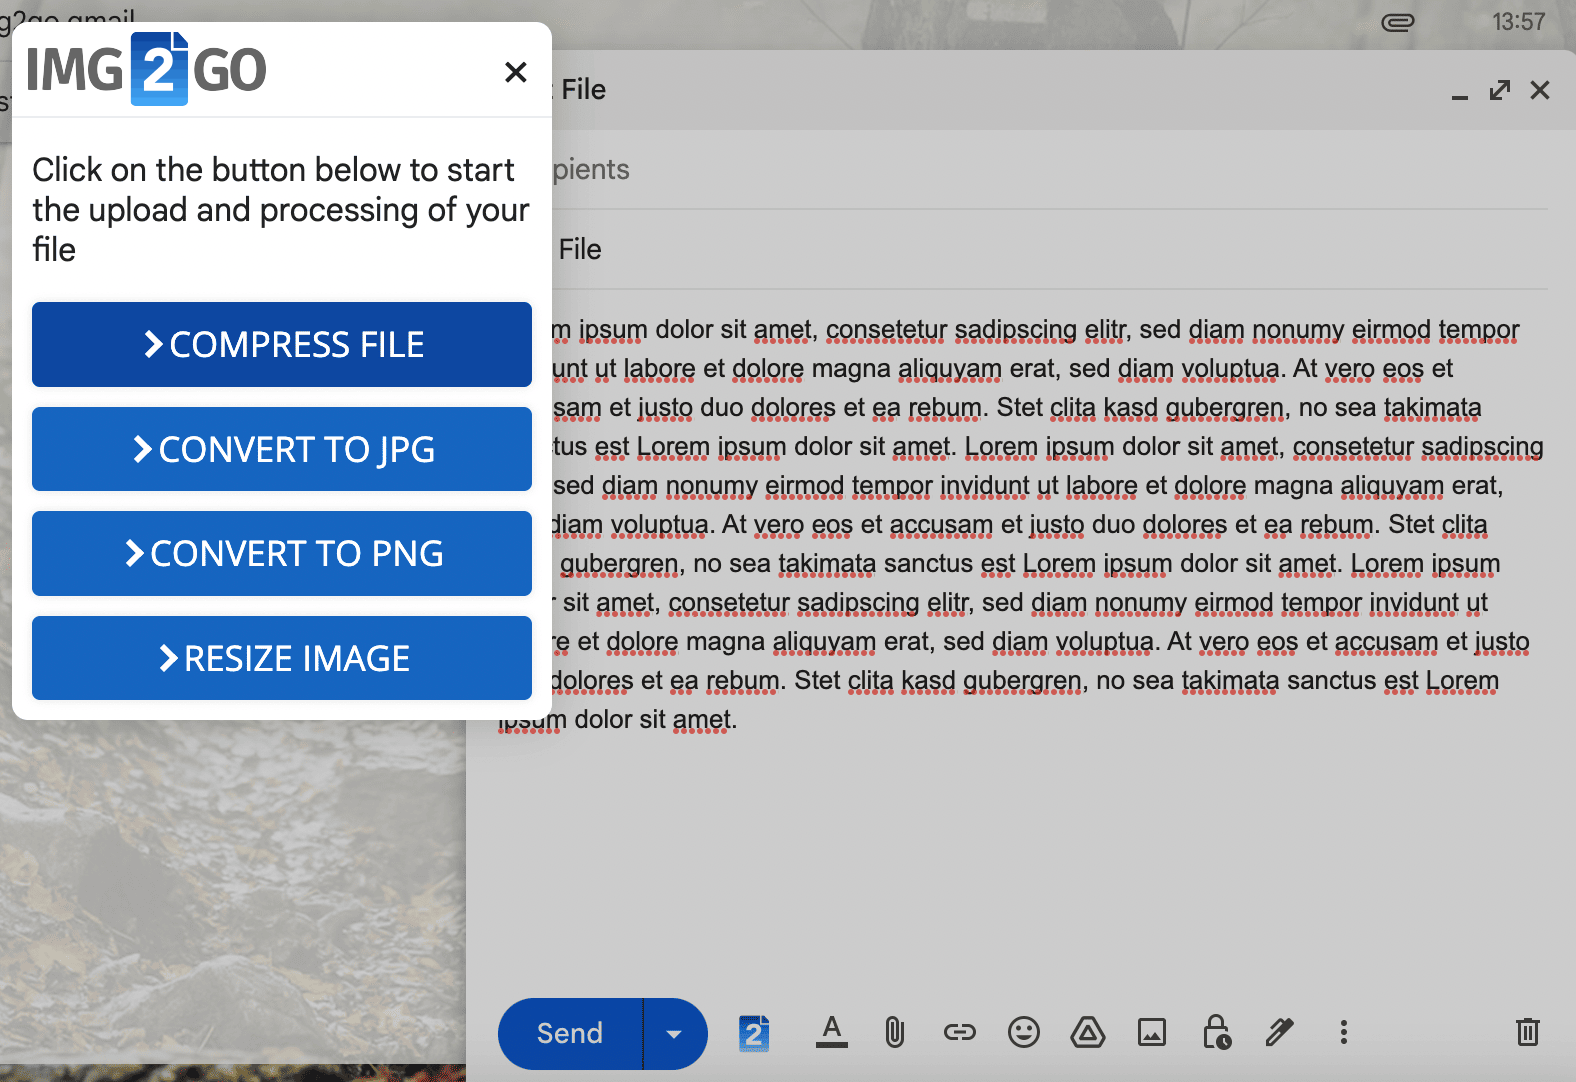
Task: Expand compose window to full screen
Action: (1500, 90)
